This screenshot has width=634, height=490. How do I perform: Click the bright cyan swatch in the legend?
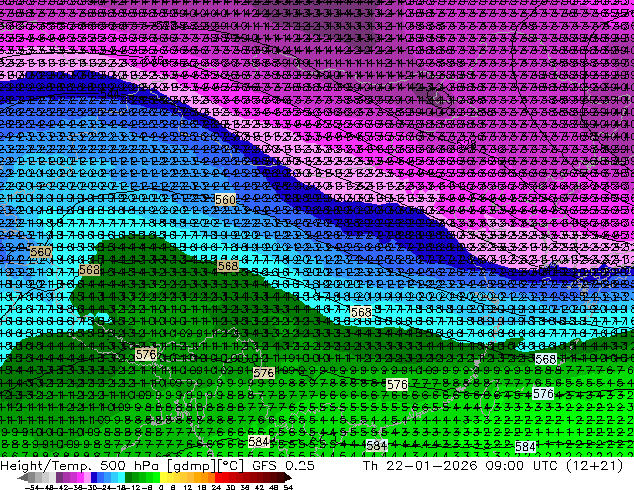pos(121,478)
